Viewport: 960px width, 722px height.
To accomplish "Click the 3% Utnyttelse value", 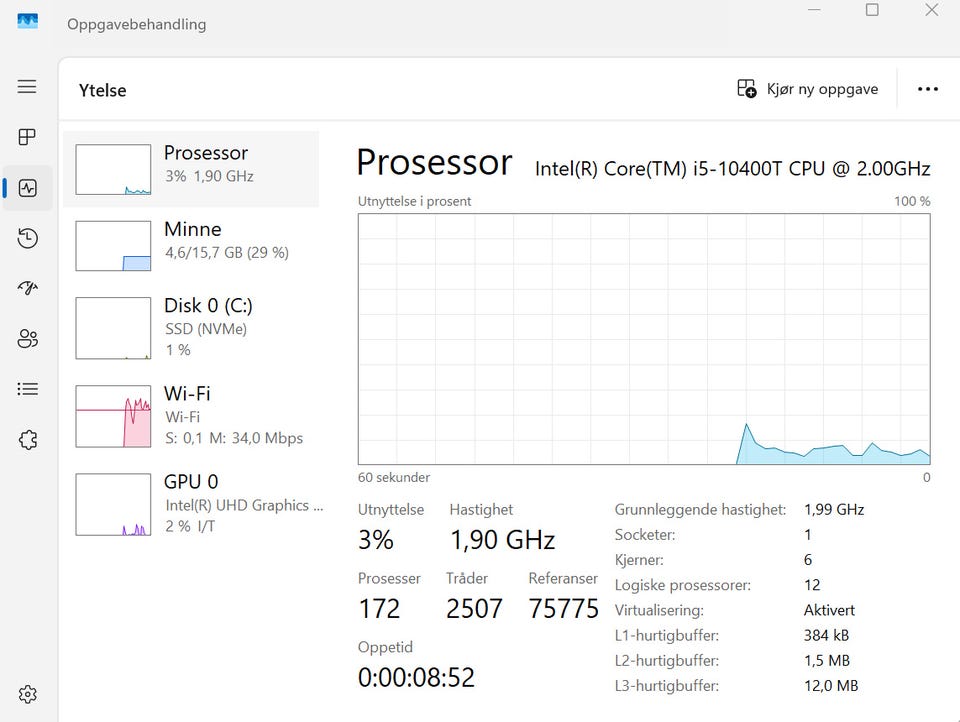I will (x=376, y=540).
